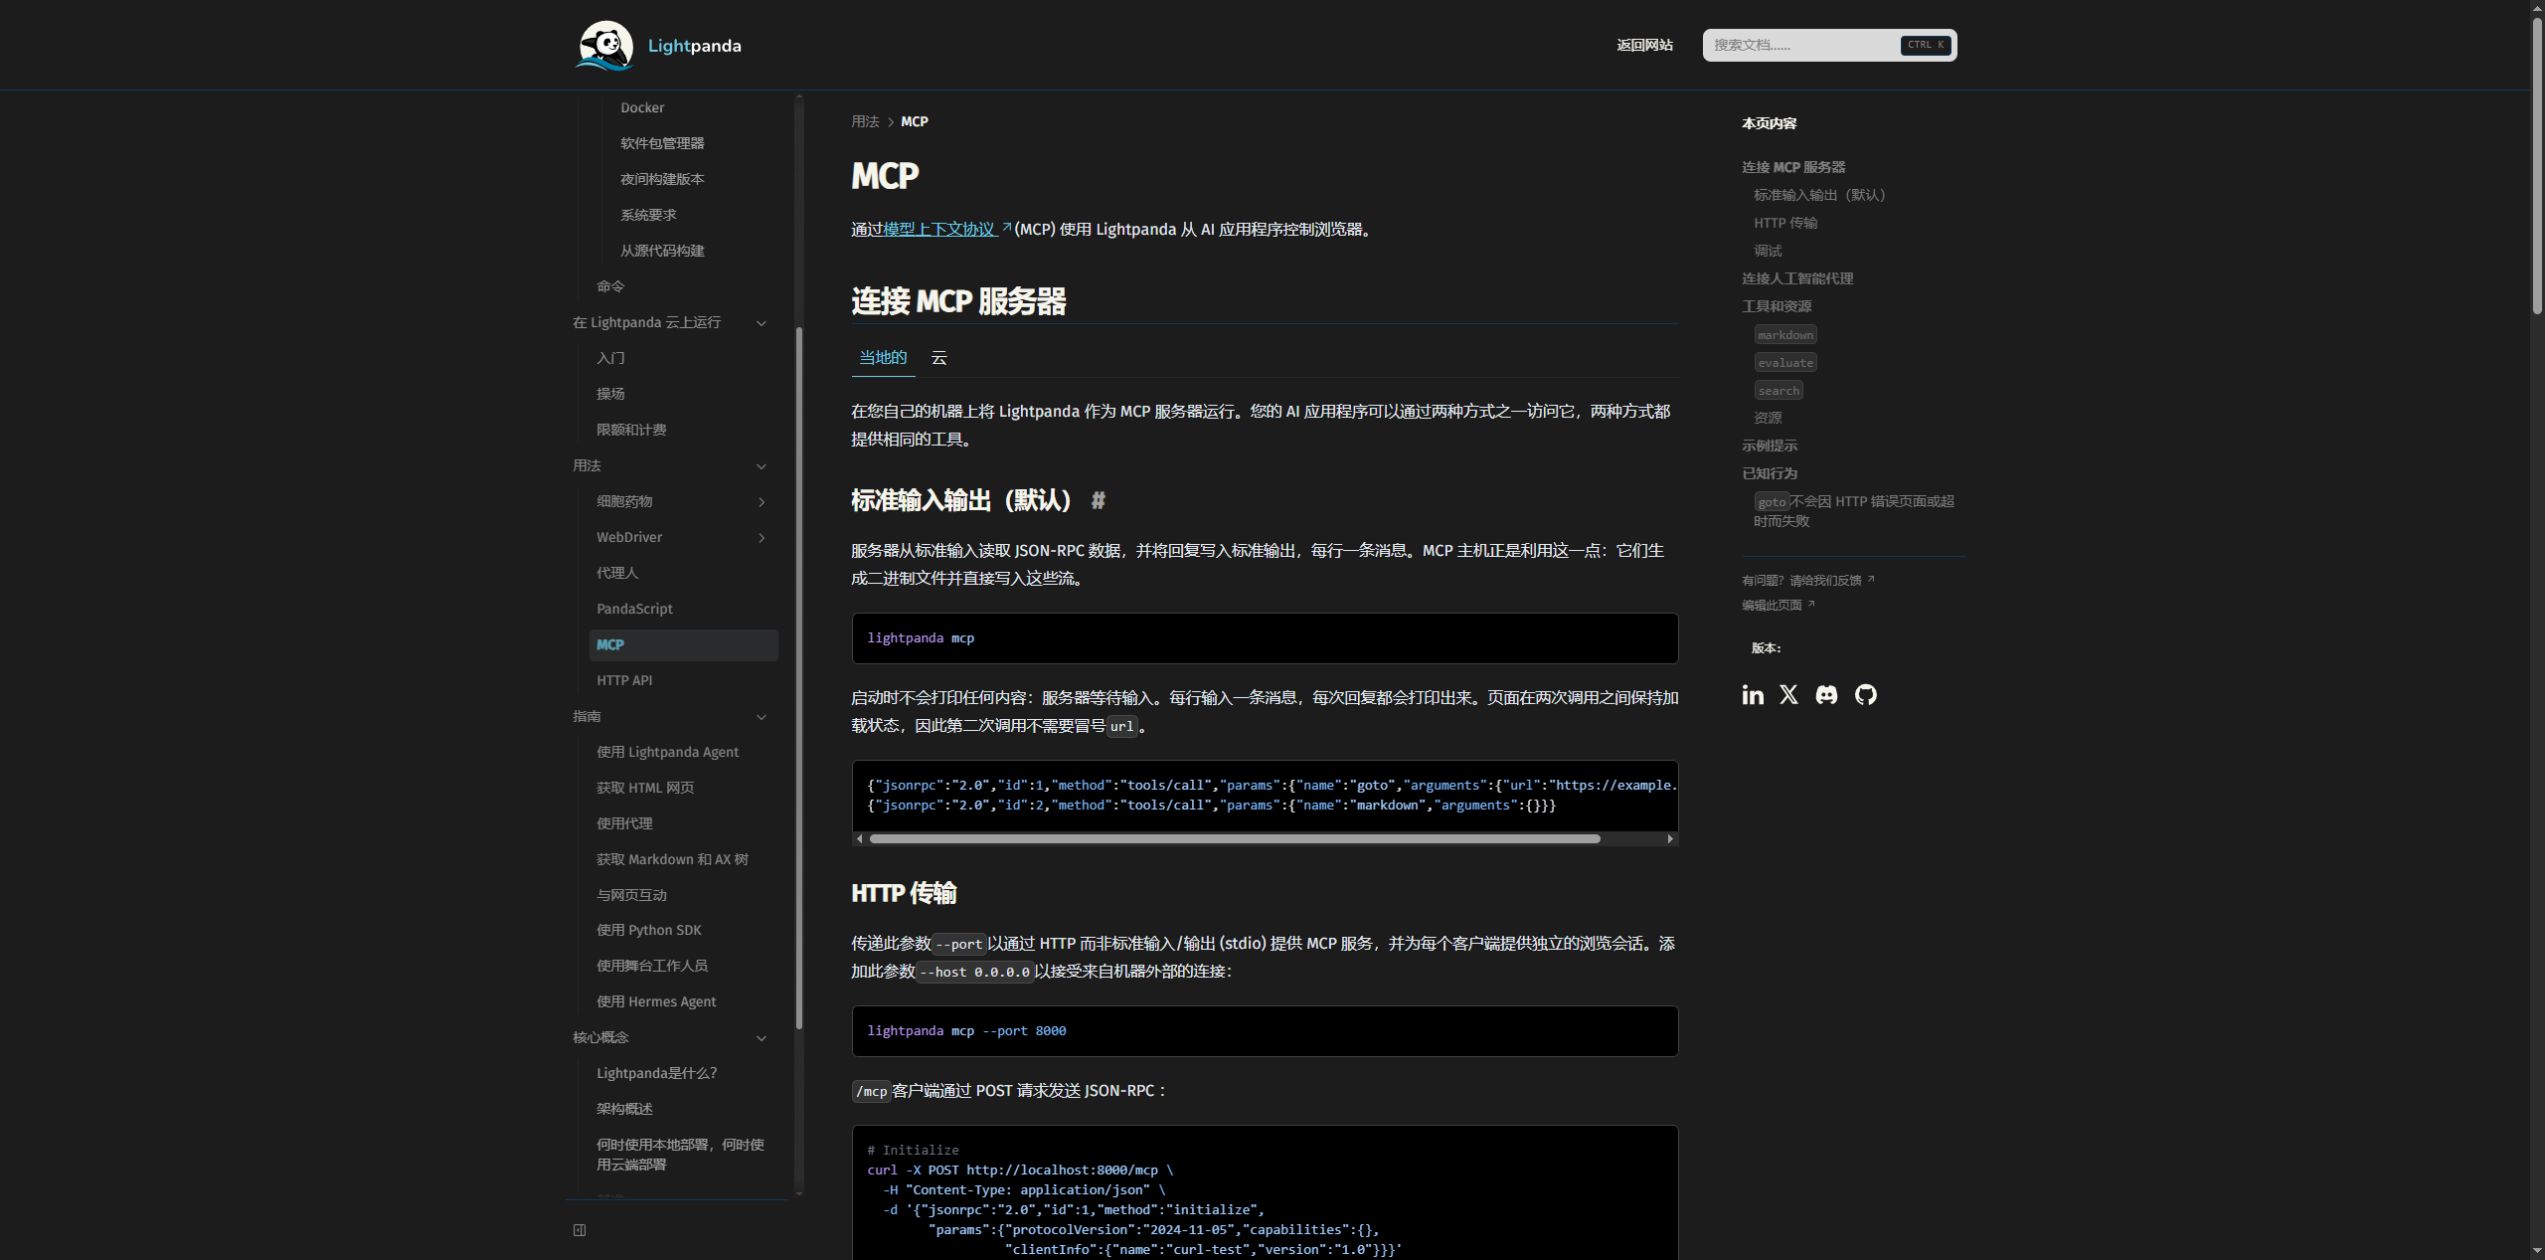Open the GitHub icon link
2545x1260 pixels.
pyautogui.click(x=1866, y=695)
